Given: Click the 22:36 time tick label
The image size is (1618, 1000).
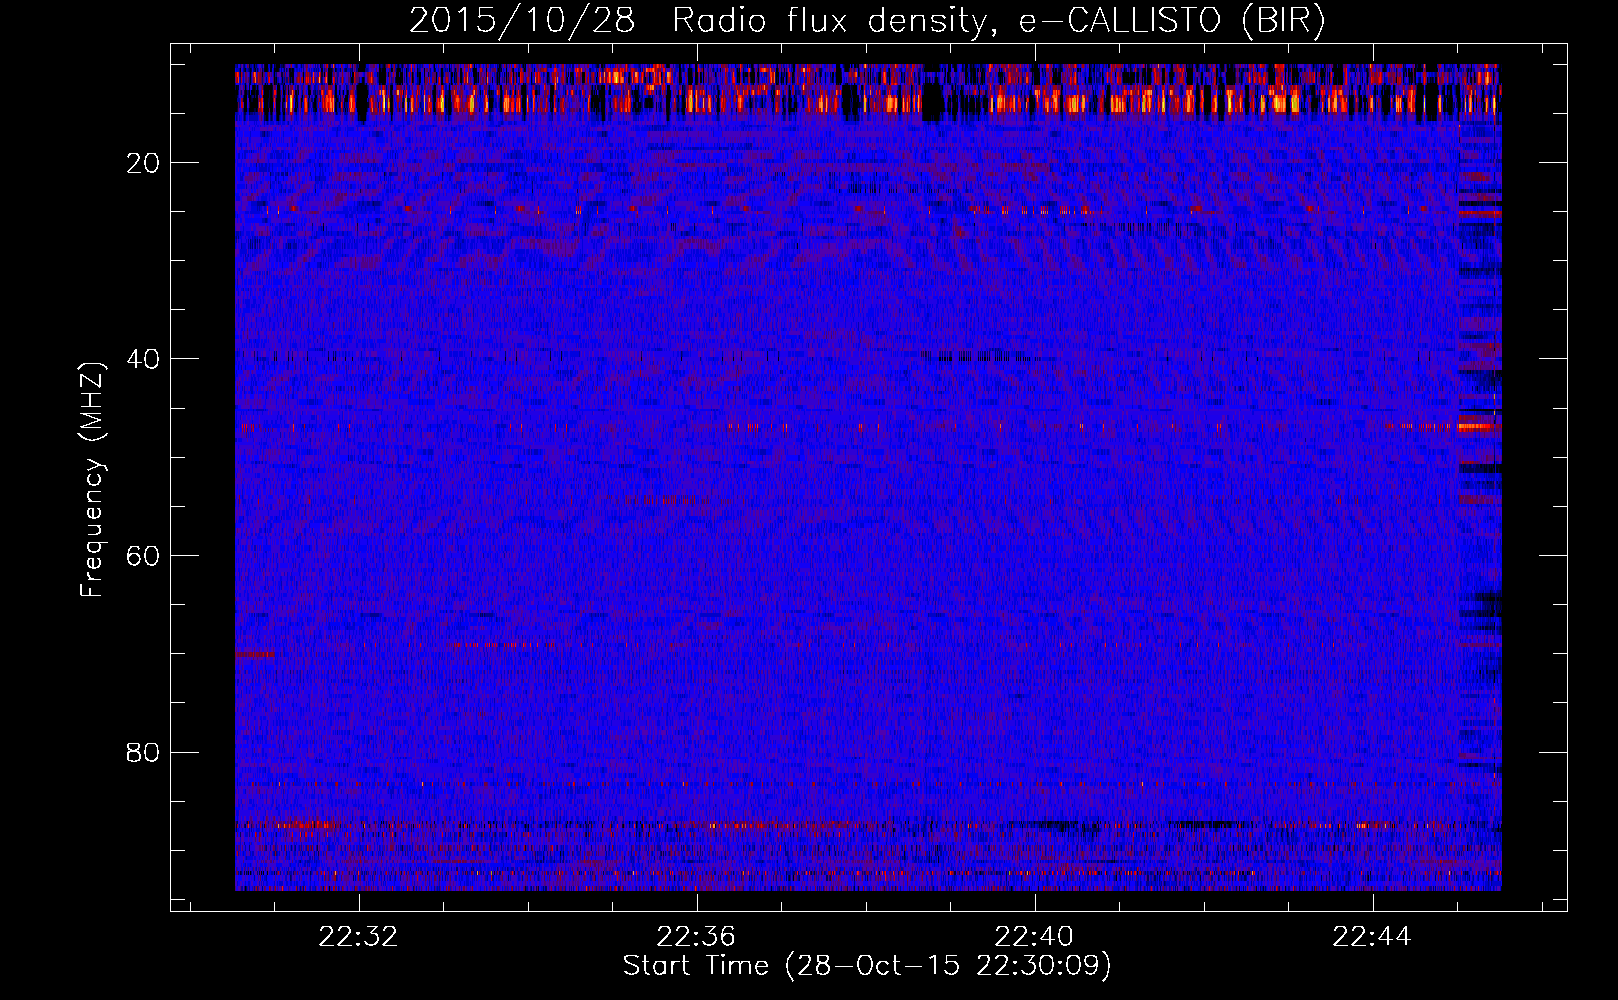Looking at the screenshot, I should 696,936.
